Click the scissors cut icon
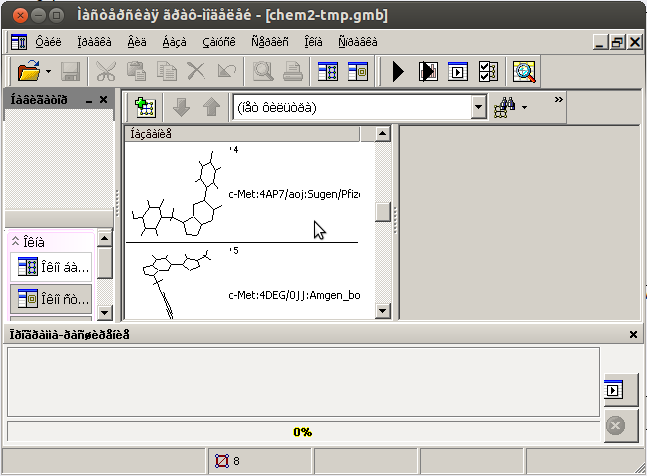The width and height of the screenshot is (647, 476). (106, 71)
